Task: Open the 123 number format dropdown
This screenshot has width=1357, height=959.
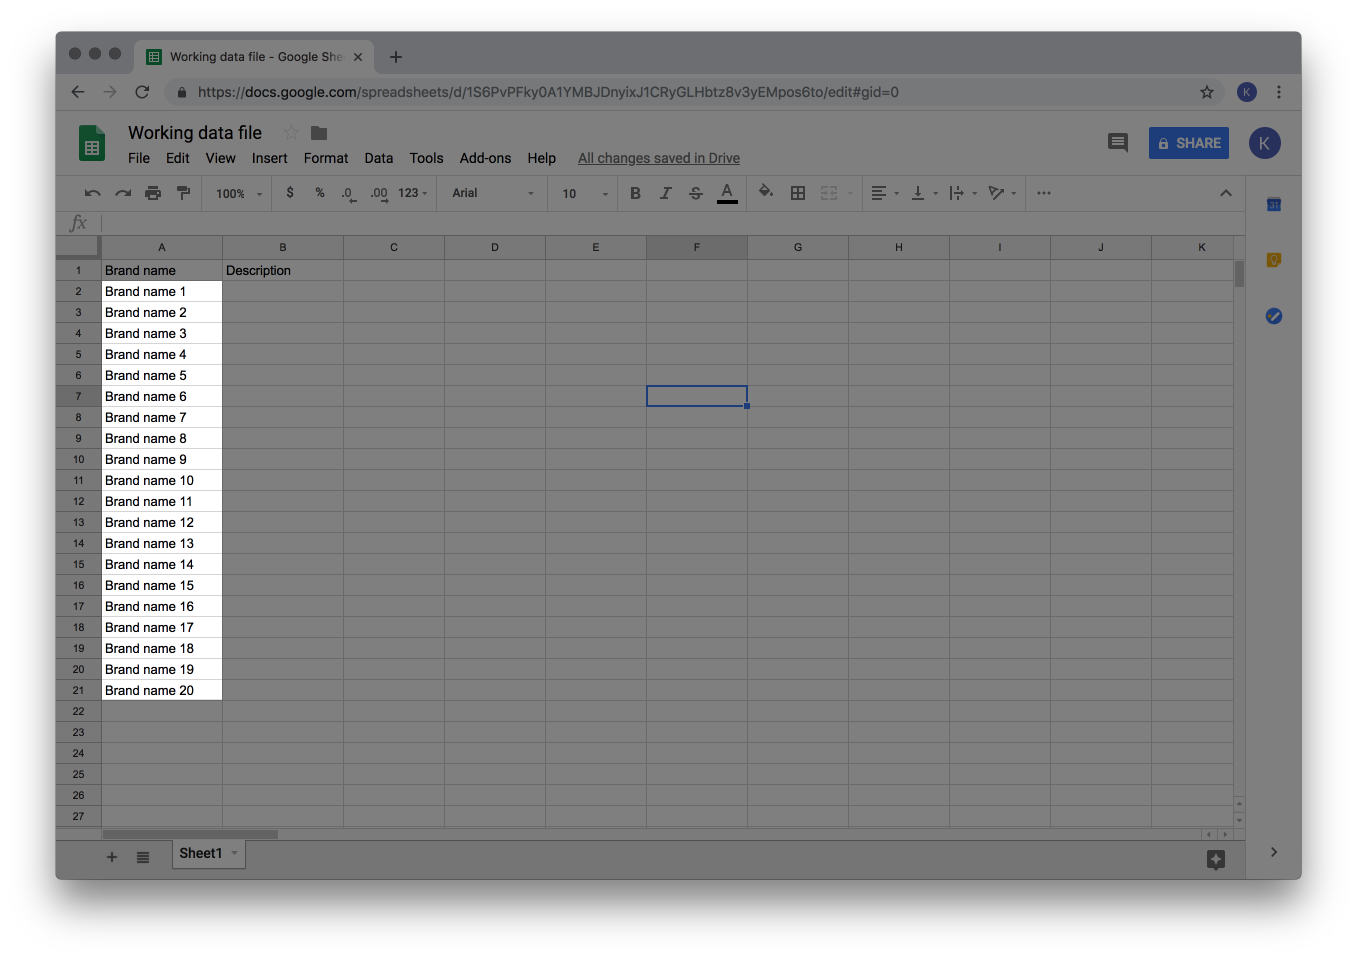Action: tap(413, 193)
